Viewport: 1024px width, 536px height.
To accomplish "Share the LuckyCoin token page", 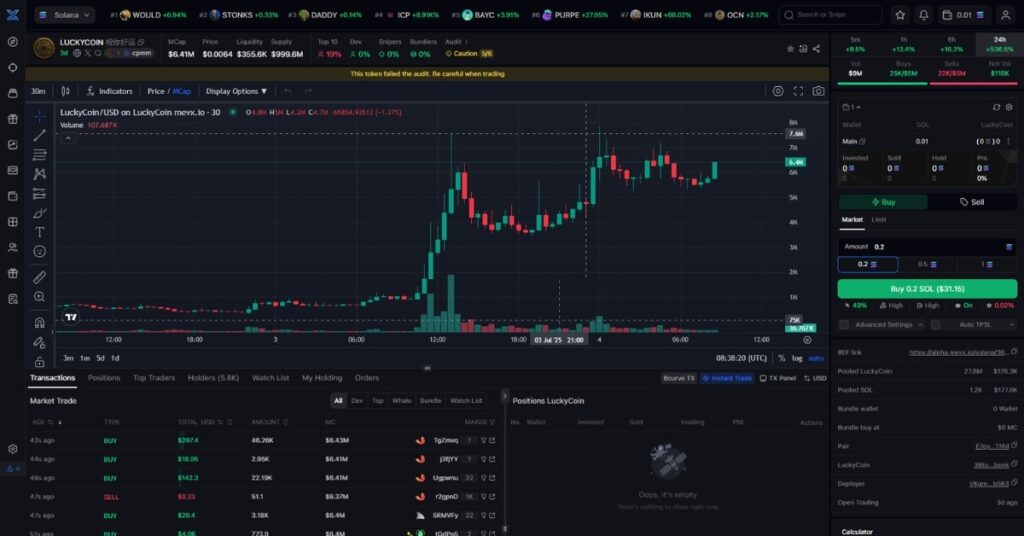I will (816, 49).
